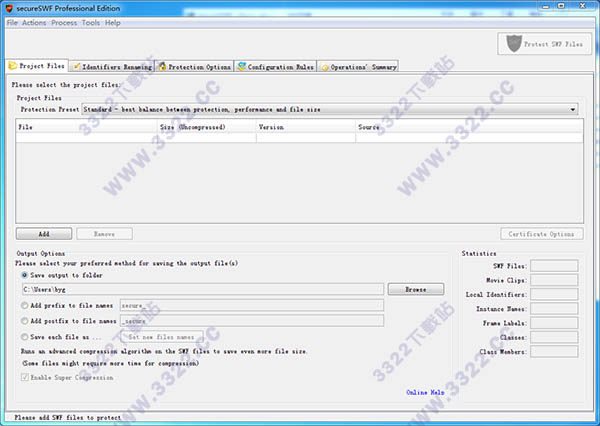Click the File column header
This screenshot has height=426, width=600.
(x=86, y=127)
